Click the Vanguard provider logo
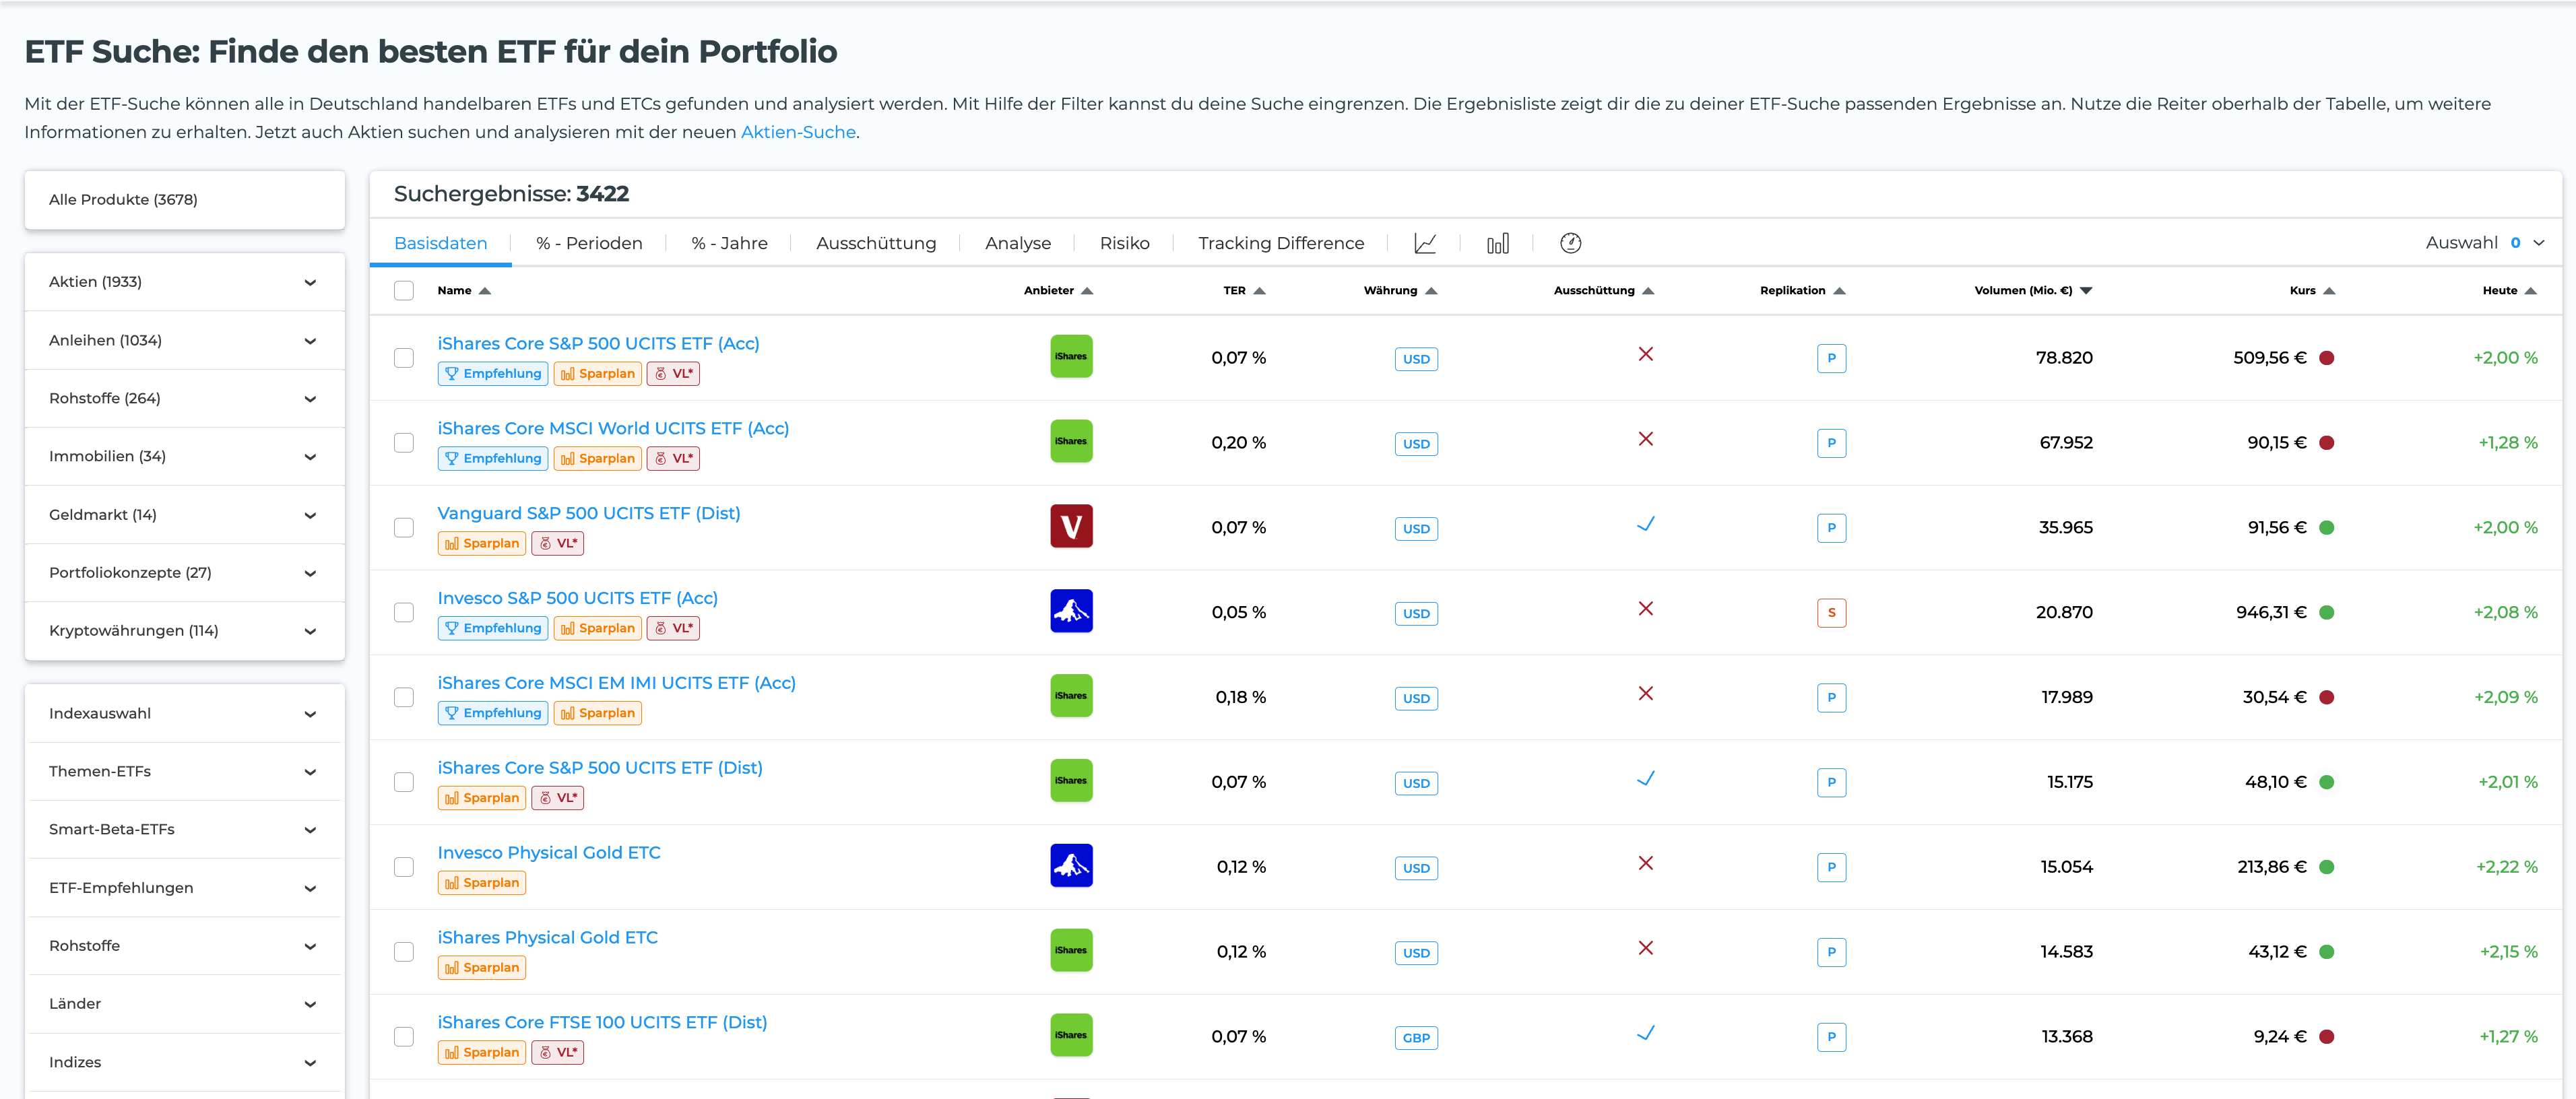The width and height of the screenshot is (2576, 1099). (x=1071, y=526)
